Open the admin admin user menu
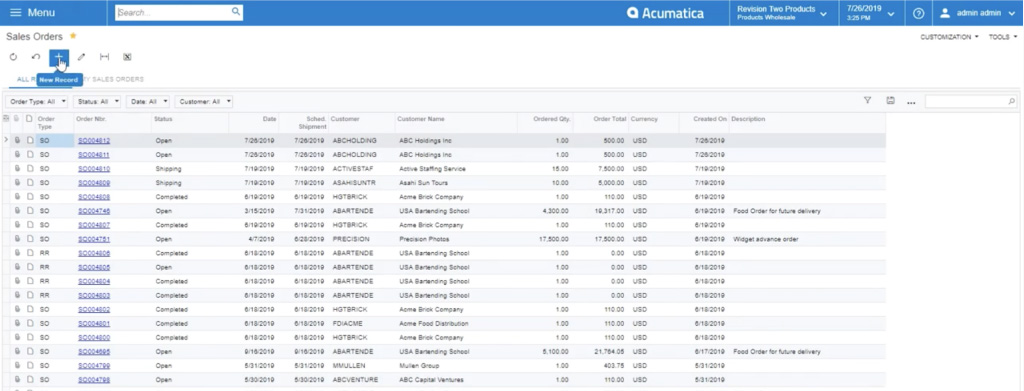1024x391 pixels. pos(978,13)
